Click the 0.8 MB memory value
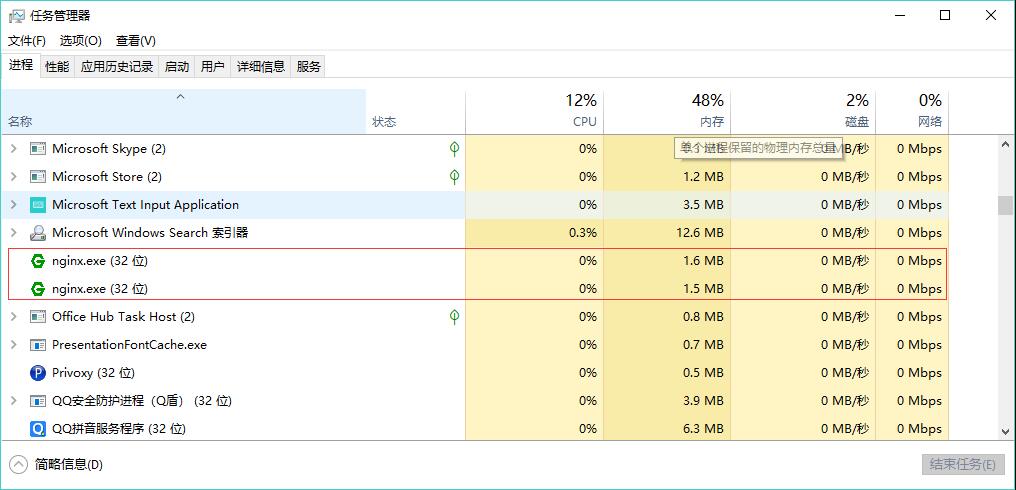The height and width of the screenshot is (490, 1016). point(703,317)
